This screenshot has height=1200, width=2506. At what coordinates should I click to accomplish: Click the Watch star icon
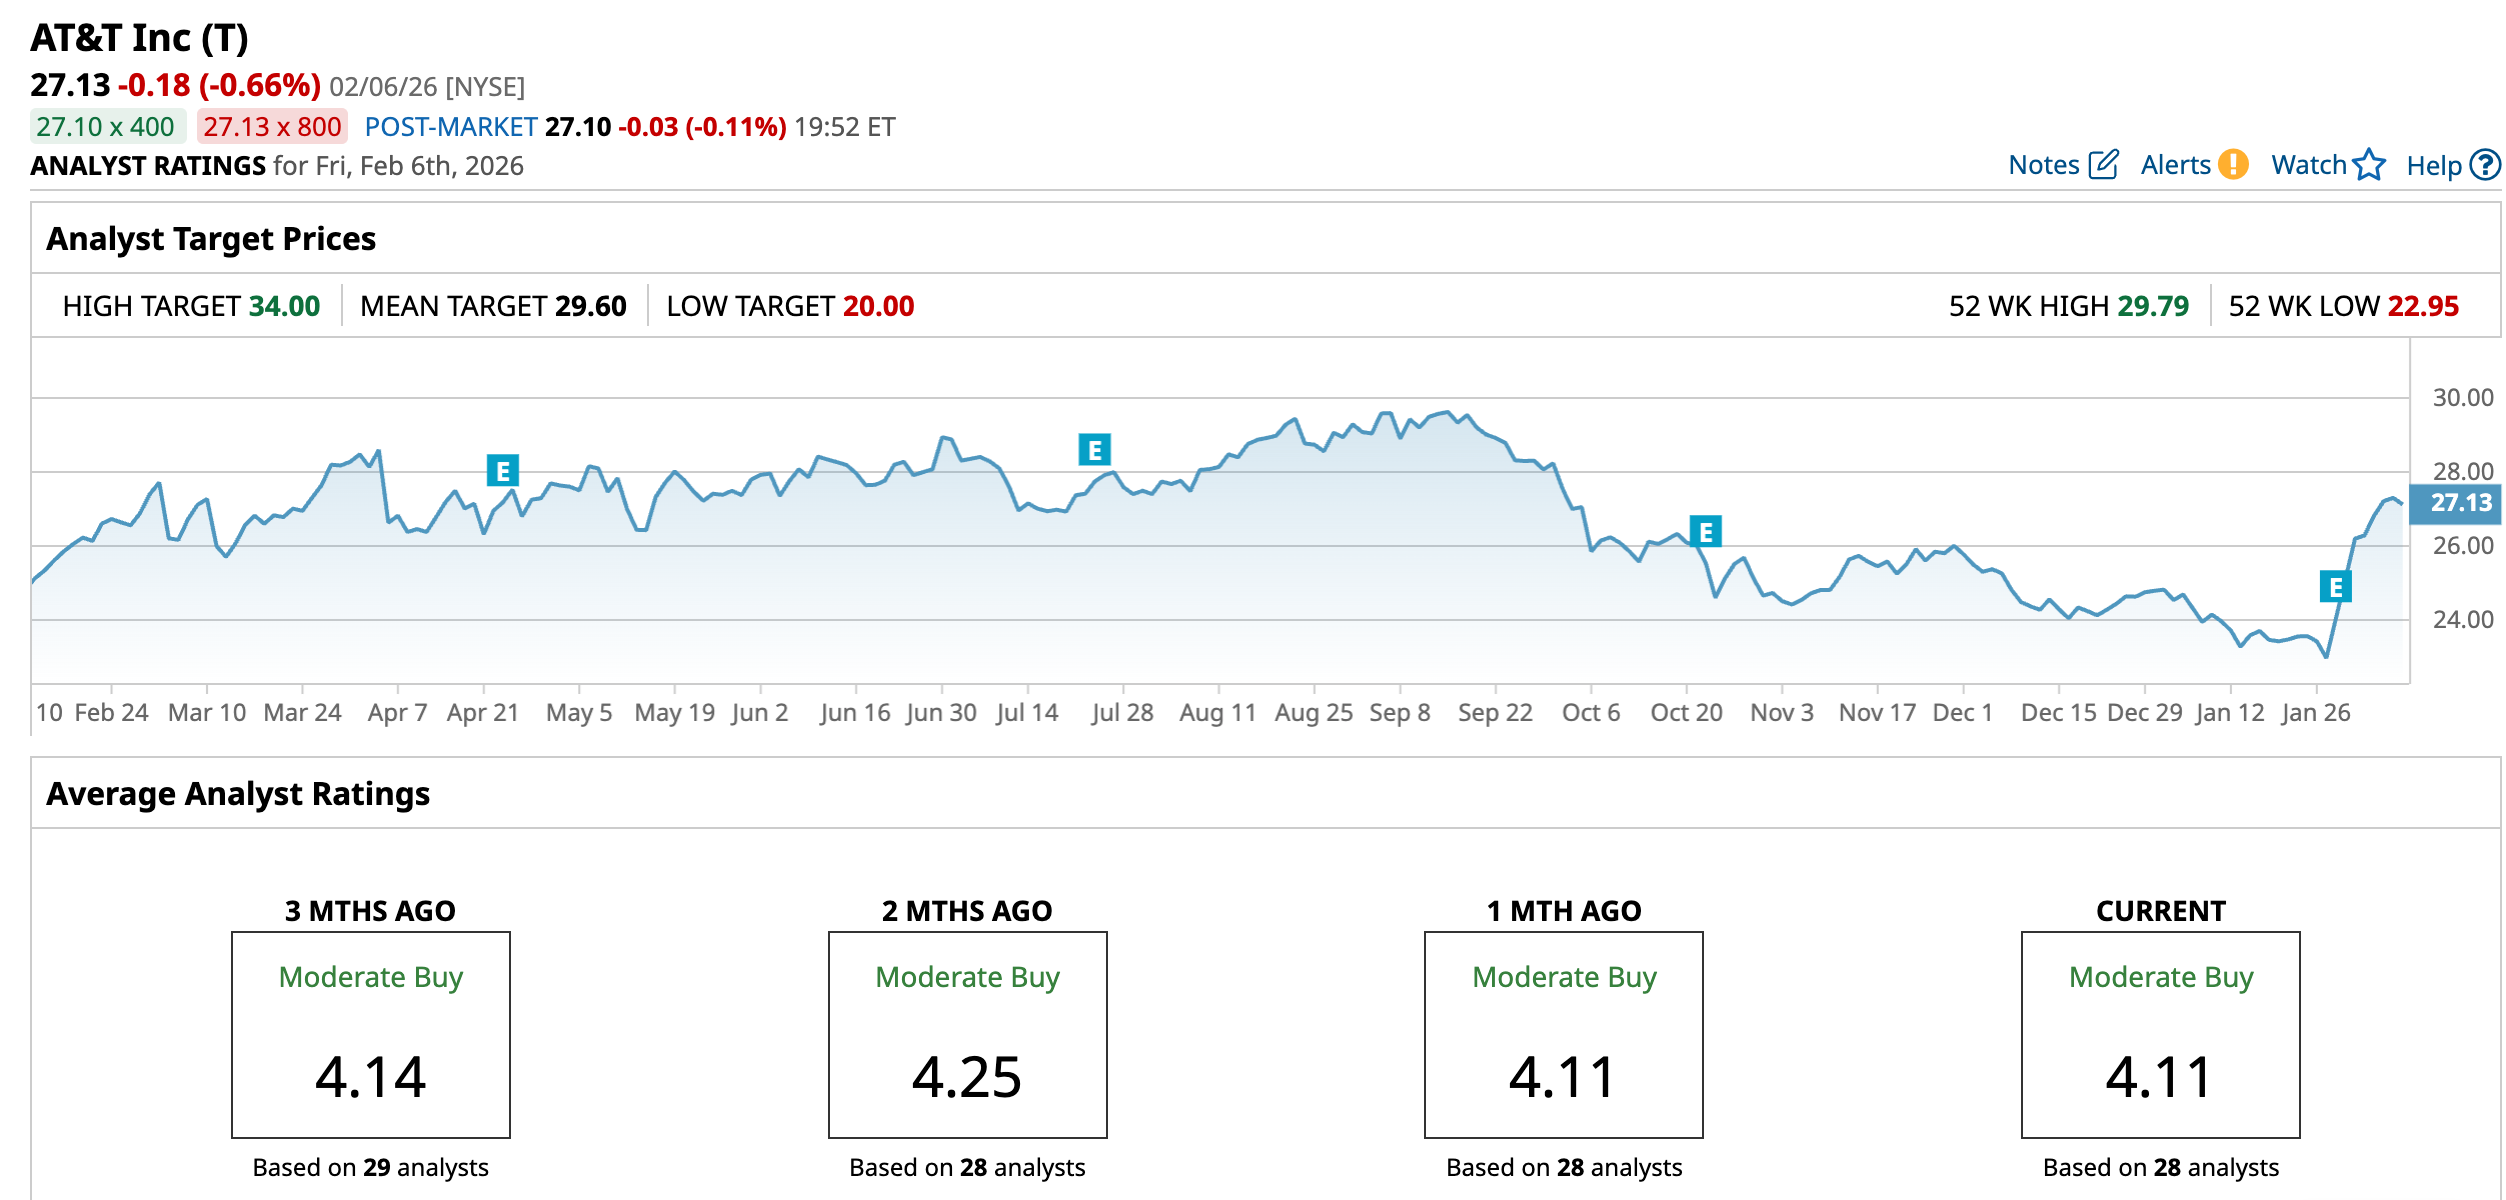pyautogui.click(x=2369, y=165)
